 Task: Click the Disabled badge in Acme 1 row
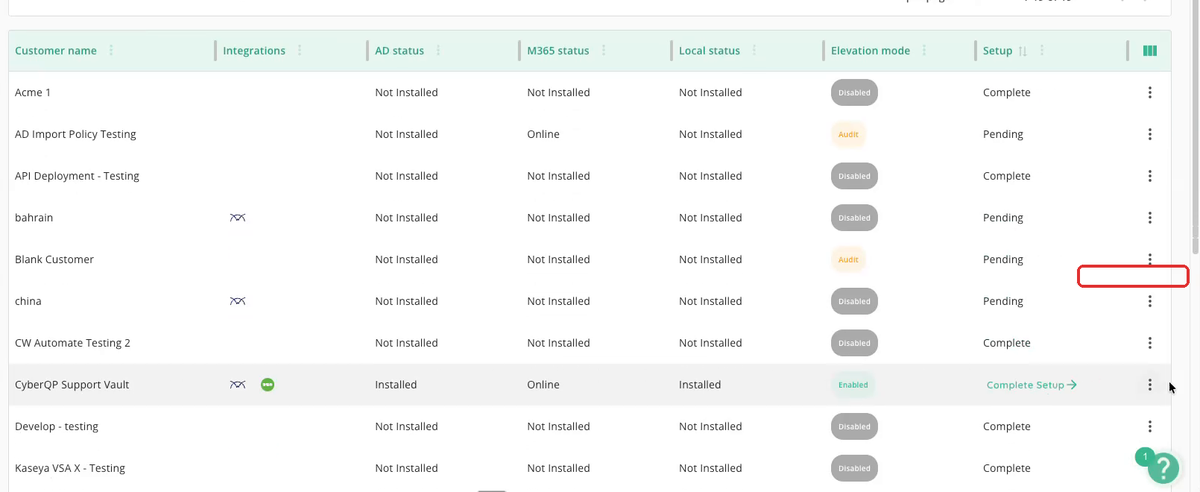pos(854,92)
